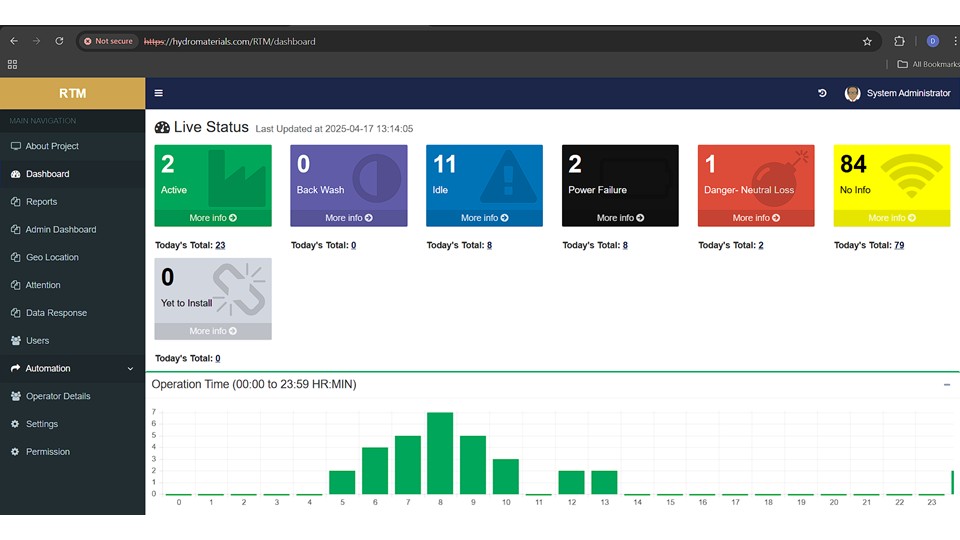The image size is (960, 540).
Task: Open the browser apps grid icon
Action: point(13,64)
